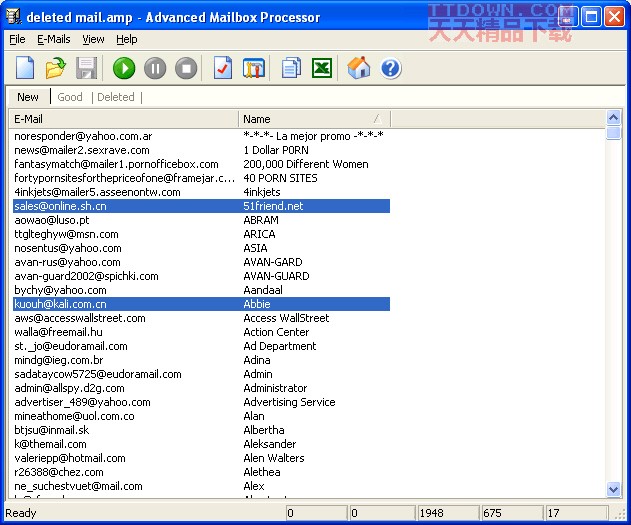This screenshot has height=525, width=631.
Task: Click the name 'Alen Walters'
Action: [274, 458]
